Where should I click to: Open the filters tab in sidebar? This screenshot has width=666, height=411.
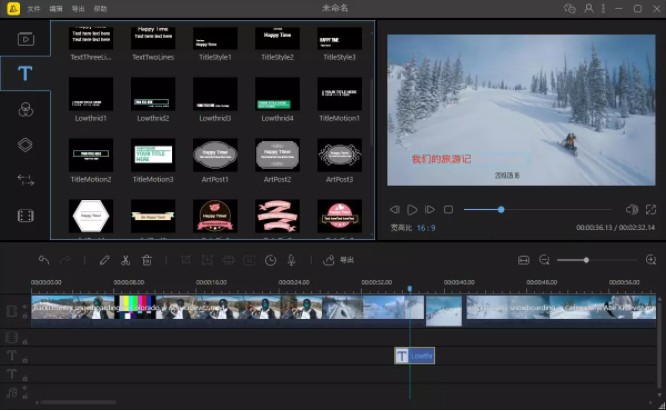(25, 110)
